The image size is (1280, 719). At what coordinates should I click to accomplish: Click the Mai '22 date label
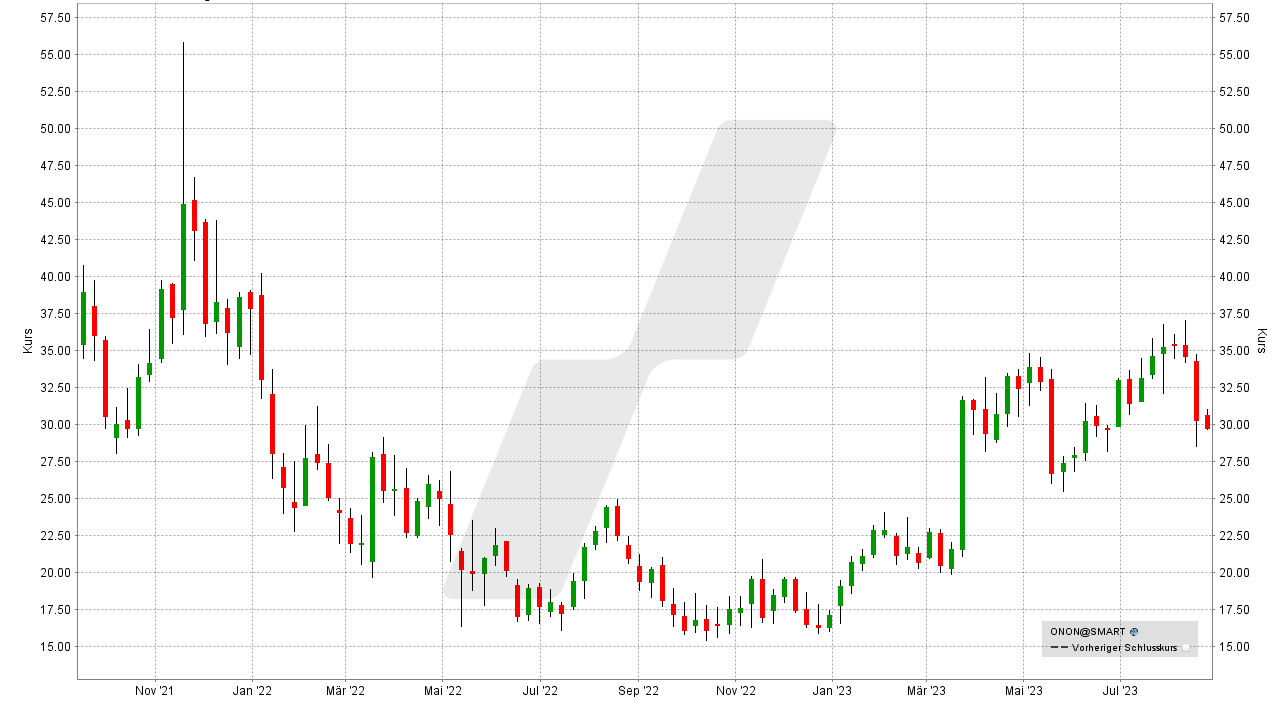[x=442, y=691]
